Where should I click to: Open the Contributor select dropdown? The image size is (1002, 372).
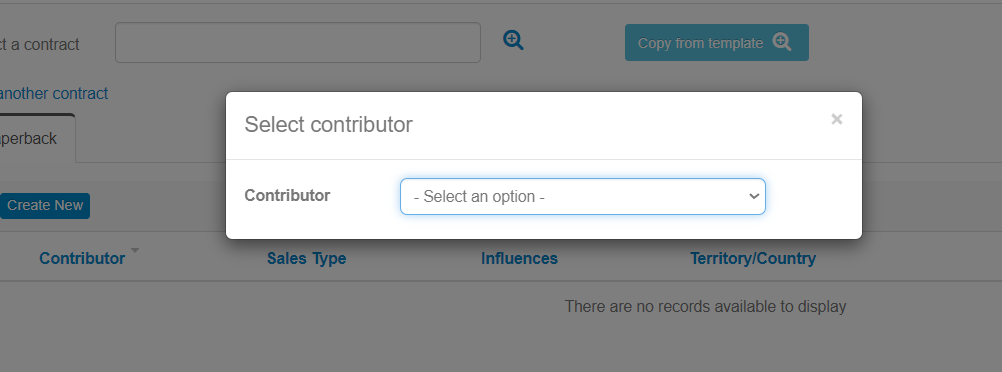coord(582,196)
